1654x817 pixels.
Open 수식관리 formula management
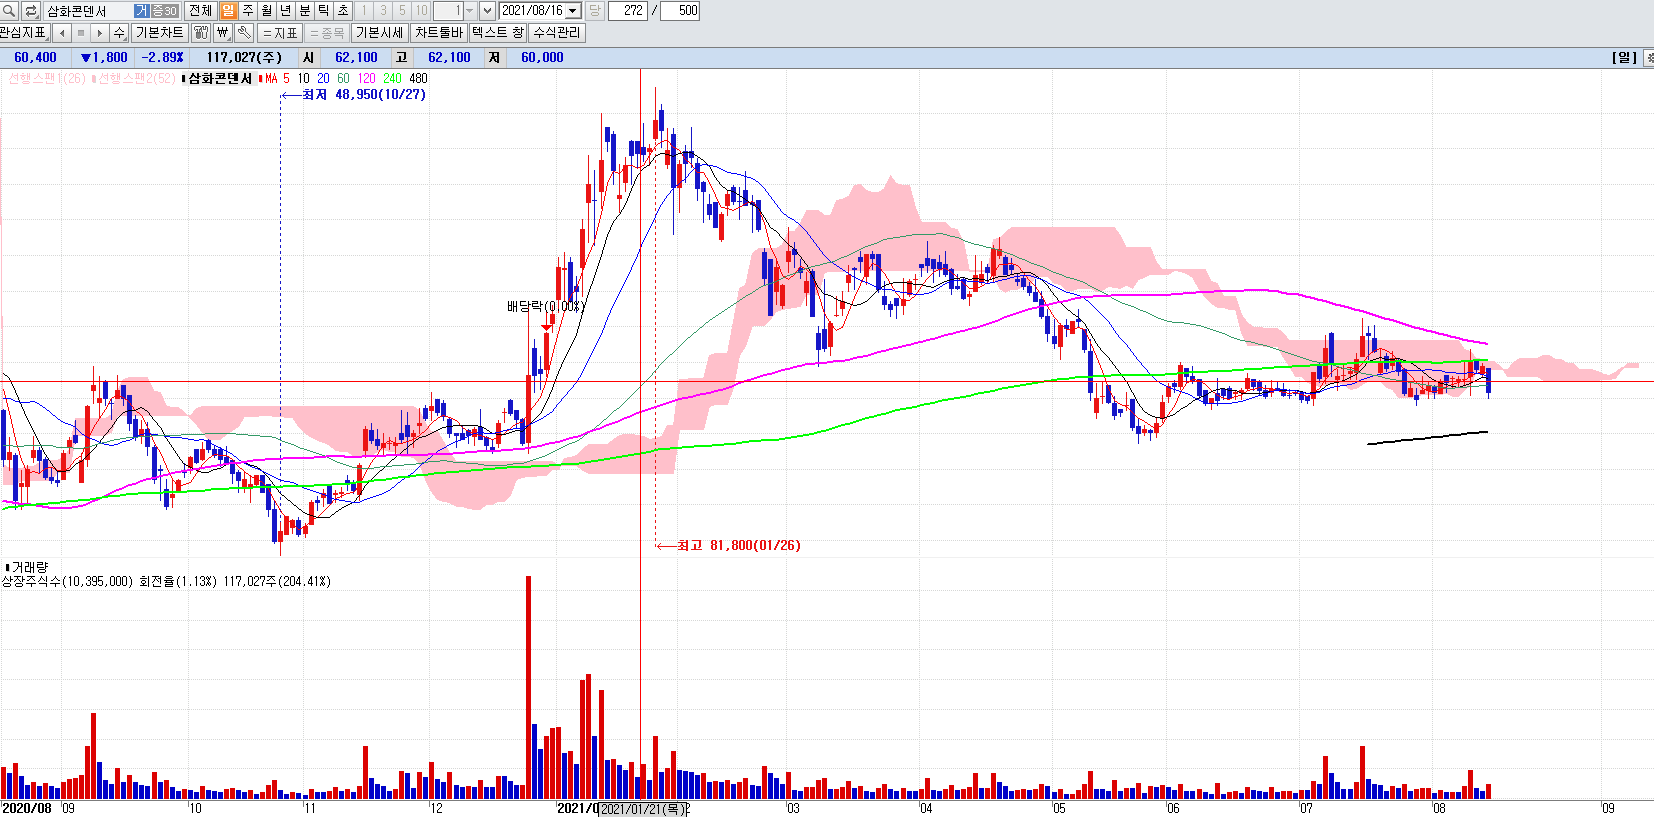tap(556, 33)
